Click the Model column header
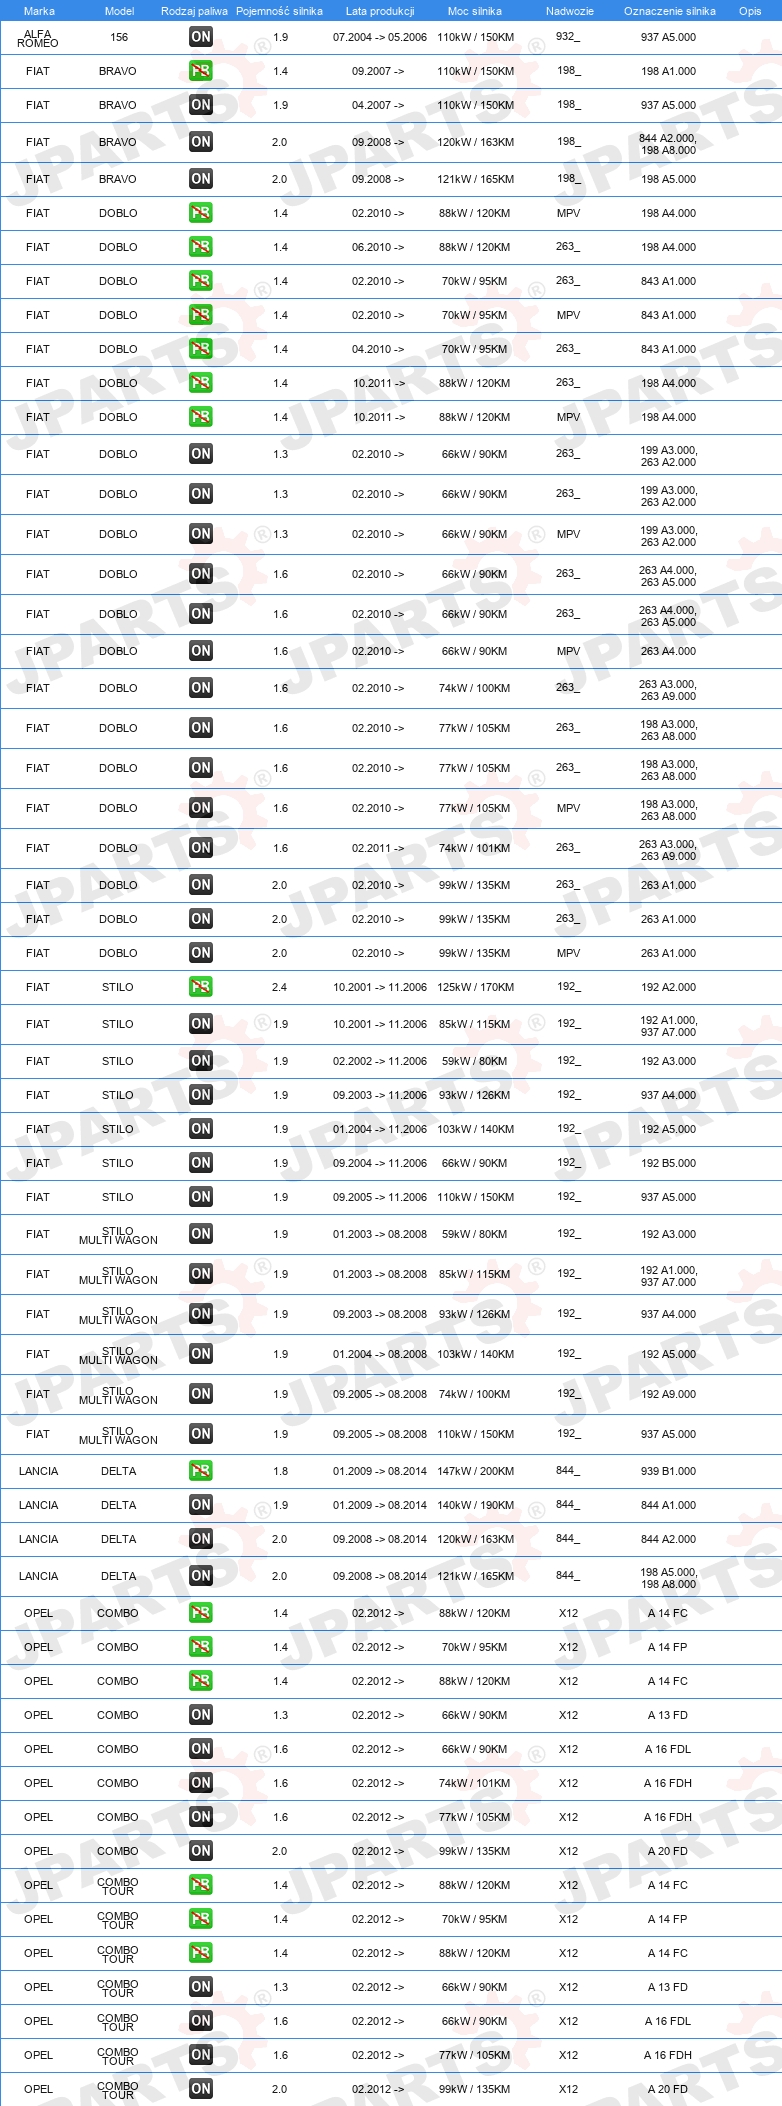The width and height of the screenshot is (782, 2106). click(x=119, y=11)
